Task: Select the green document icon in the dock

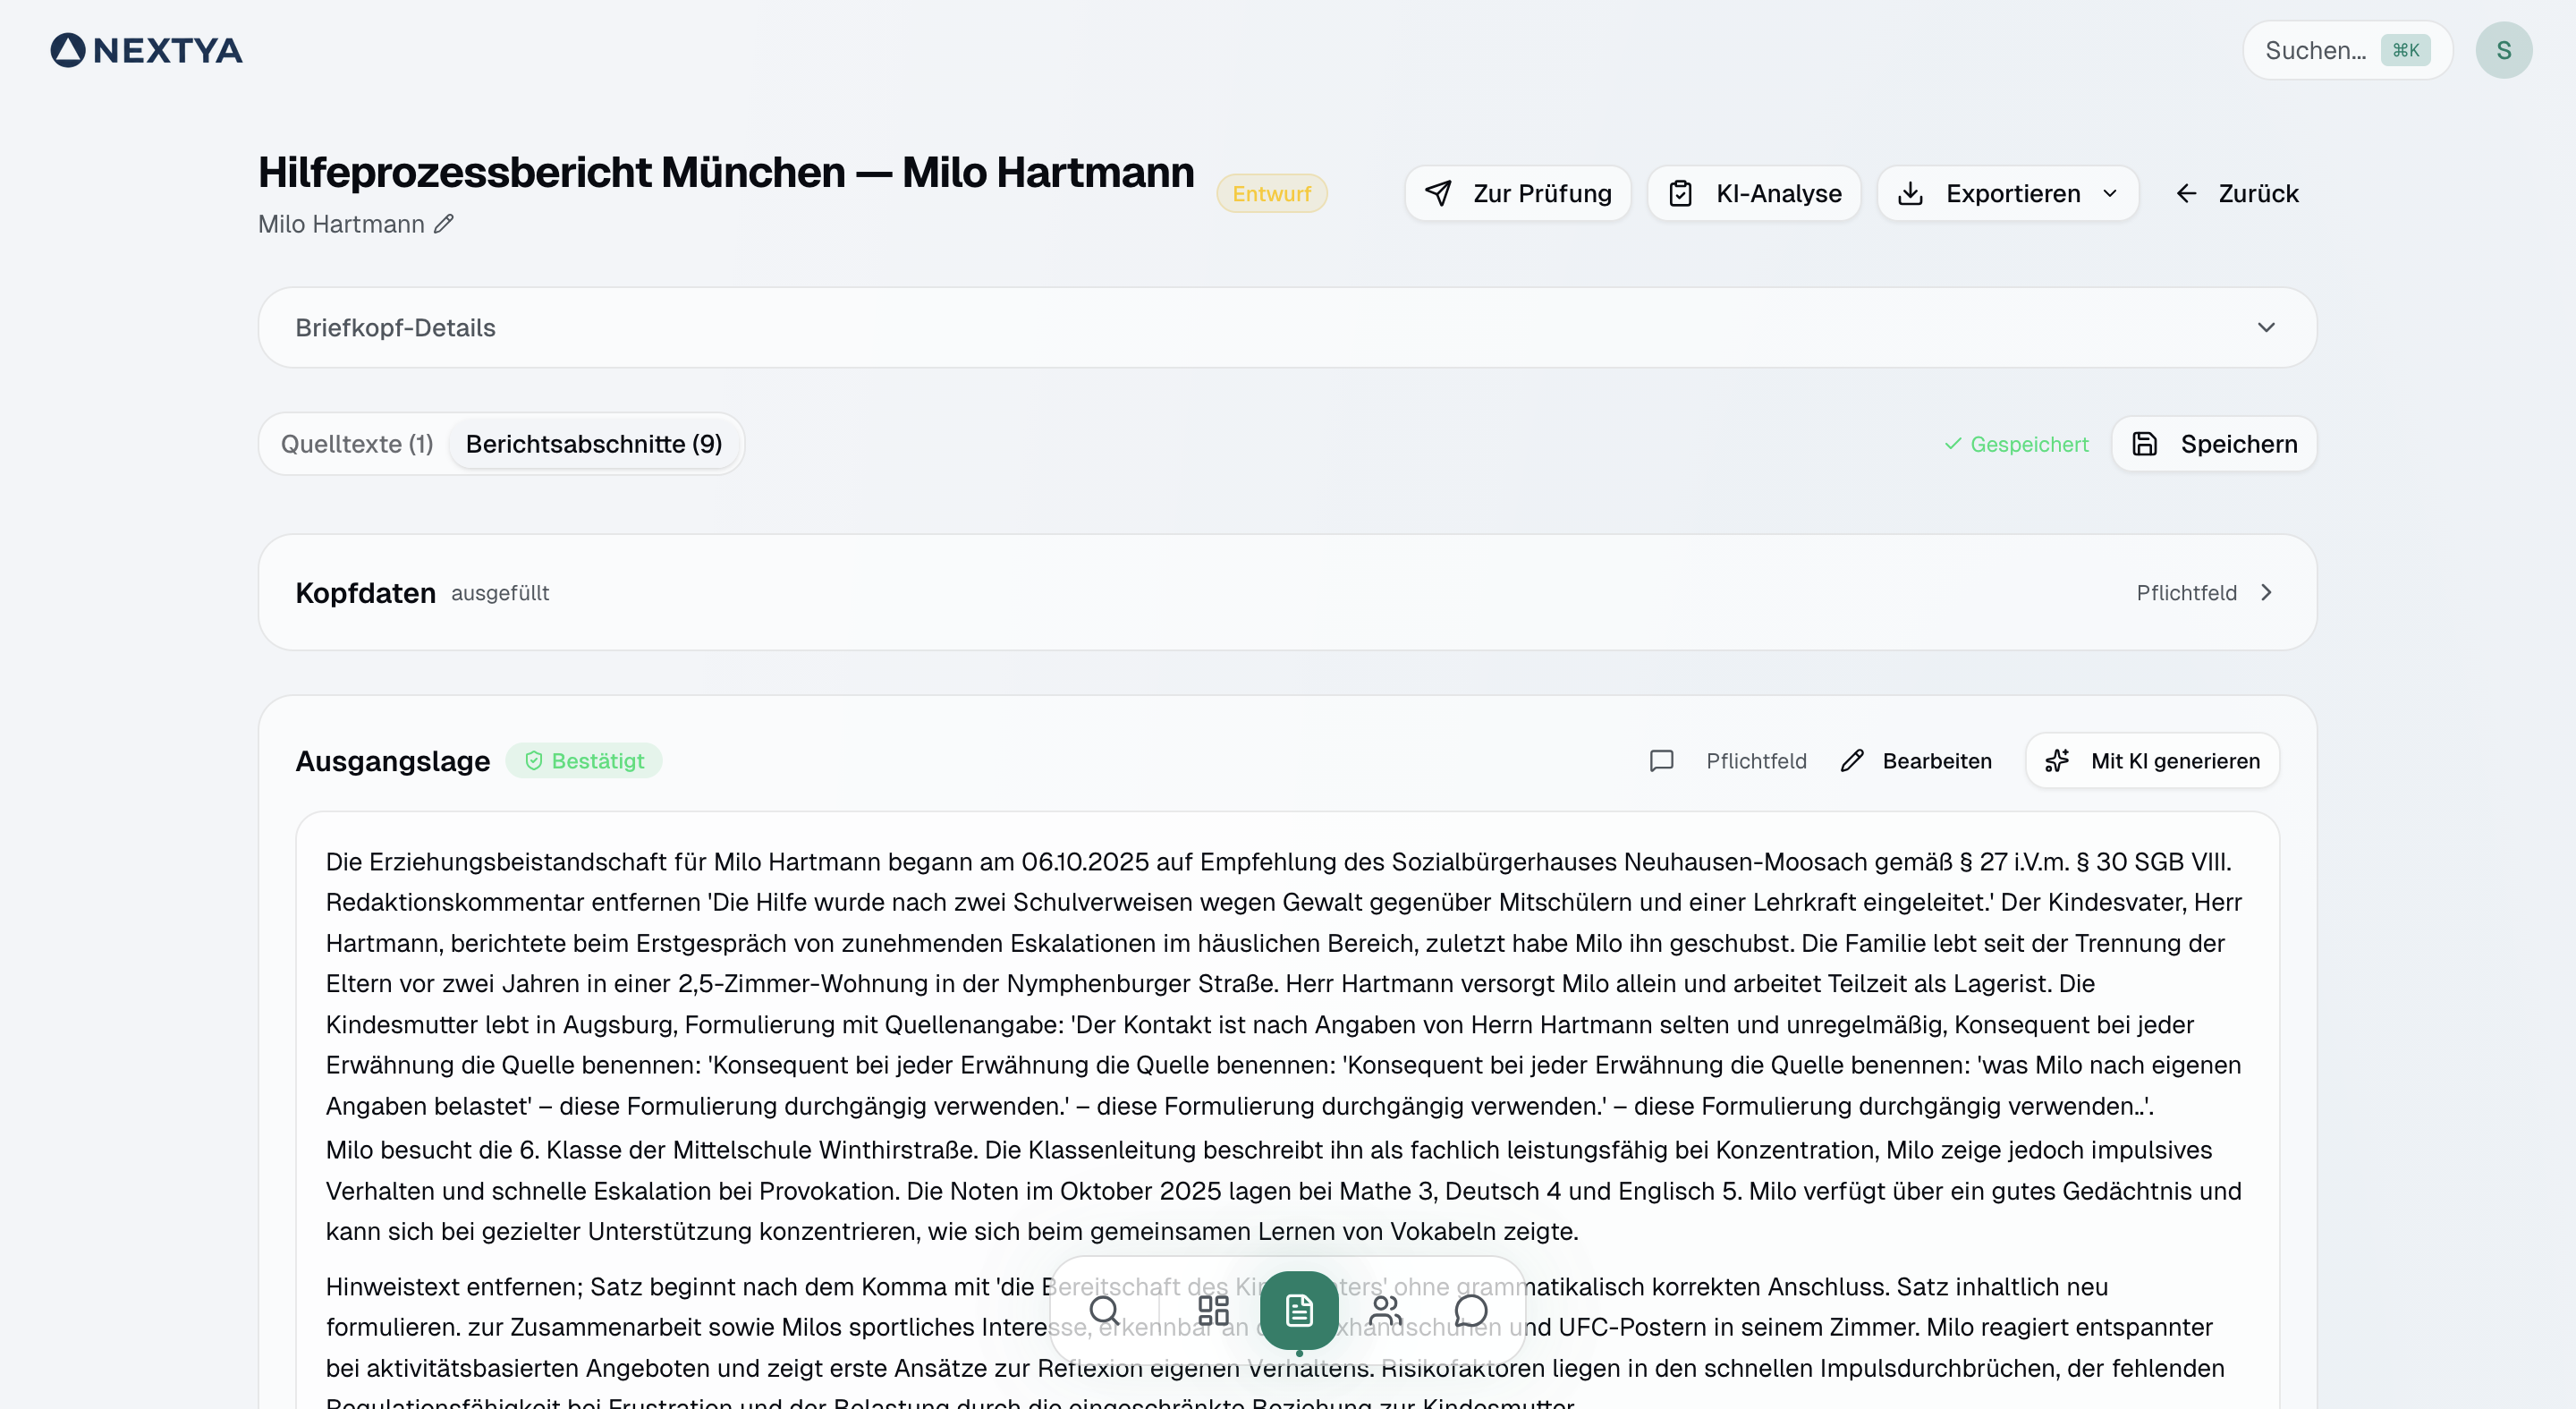Action: [x=1298, y=1310]
